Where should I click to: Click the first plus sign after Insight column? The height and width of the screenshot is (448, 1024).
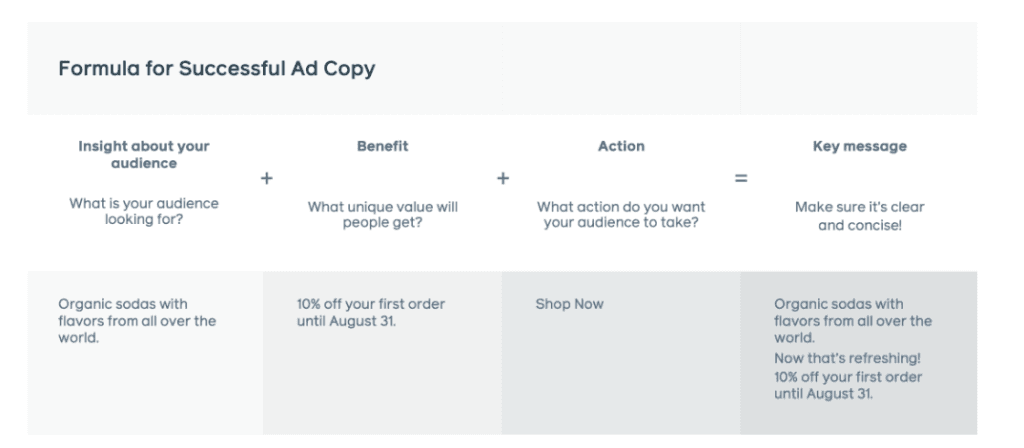(266, 179)
